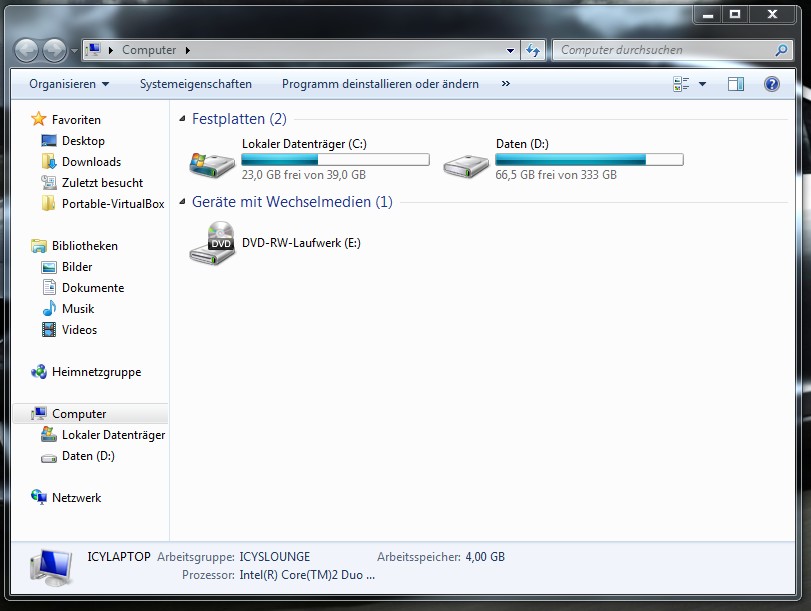This screenshot has height=611, width=811.
Task: Click sidebar Daten (D:) drive icon
Action: point(49,457)
